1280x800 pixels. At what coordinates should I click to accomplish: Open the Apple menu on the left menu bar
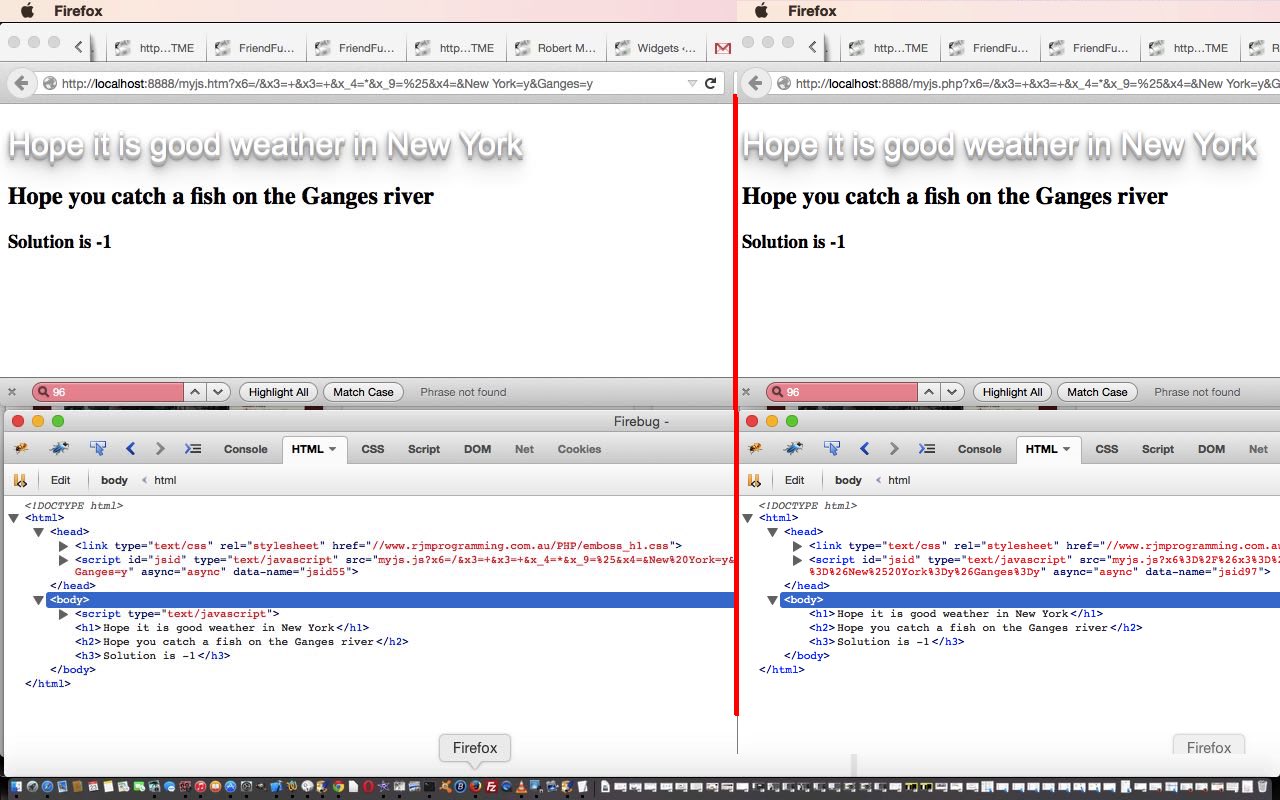point(27,11)
